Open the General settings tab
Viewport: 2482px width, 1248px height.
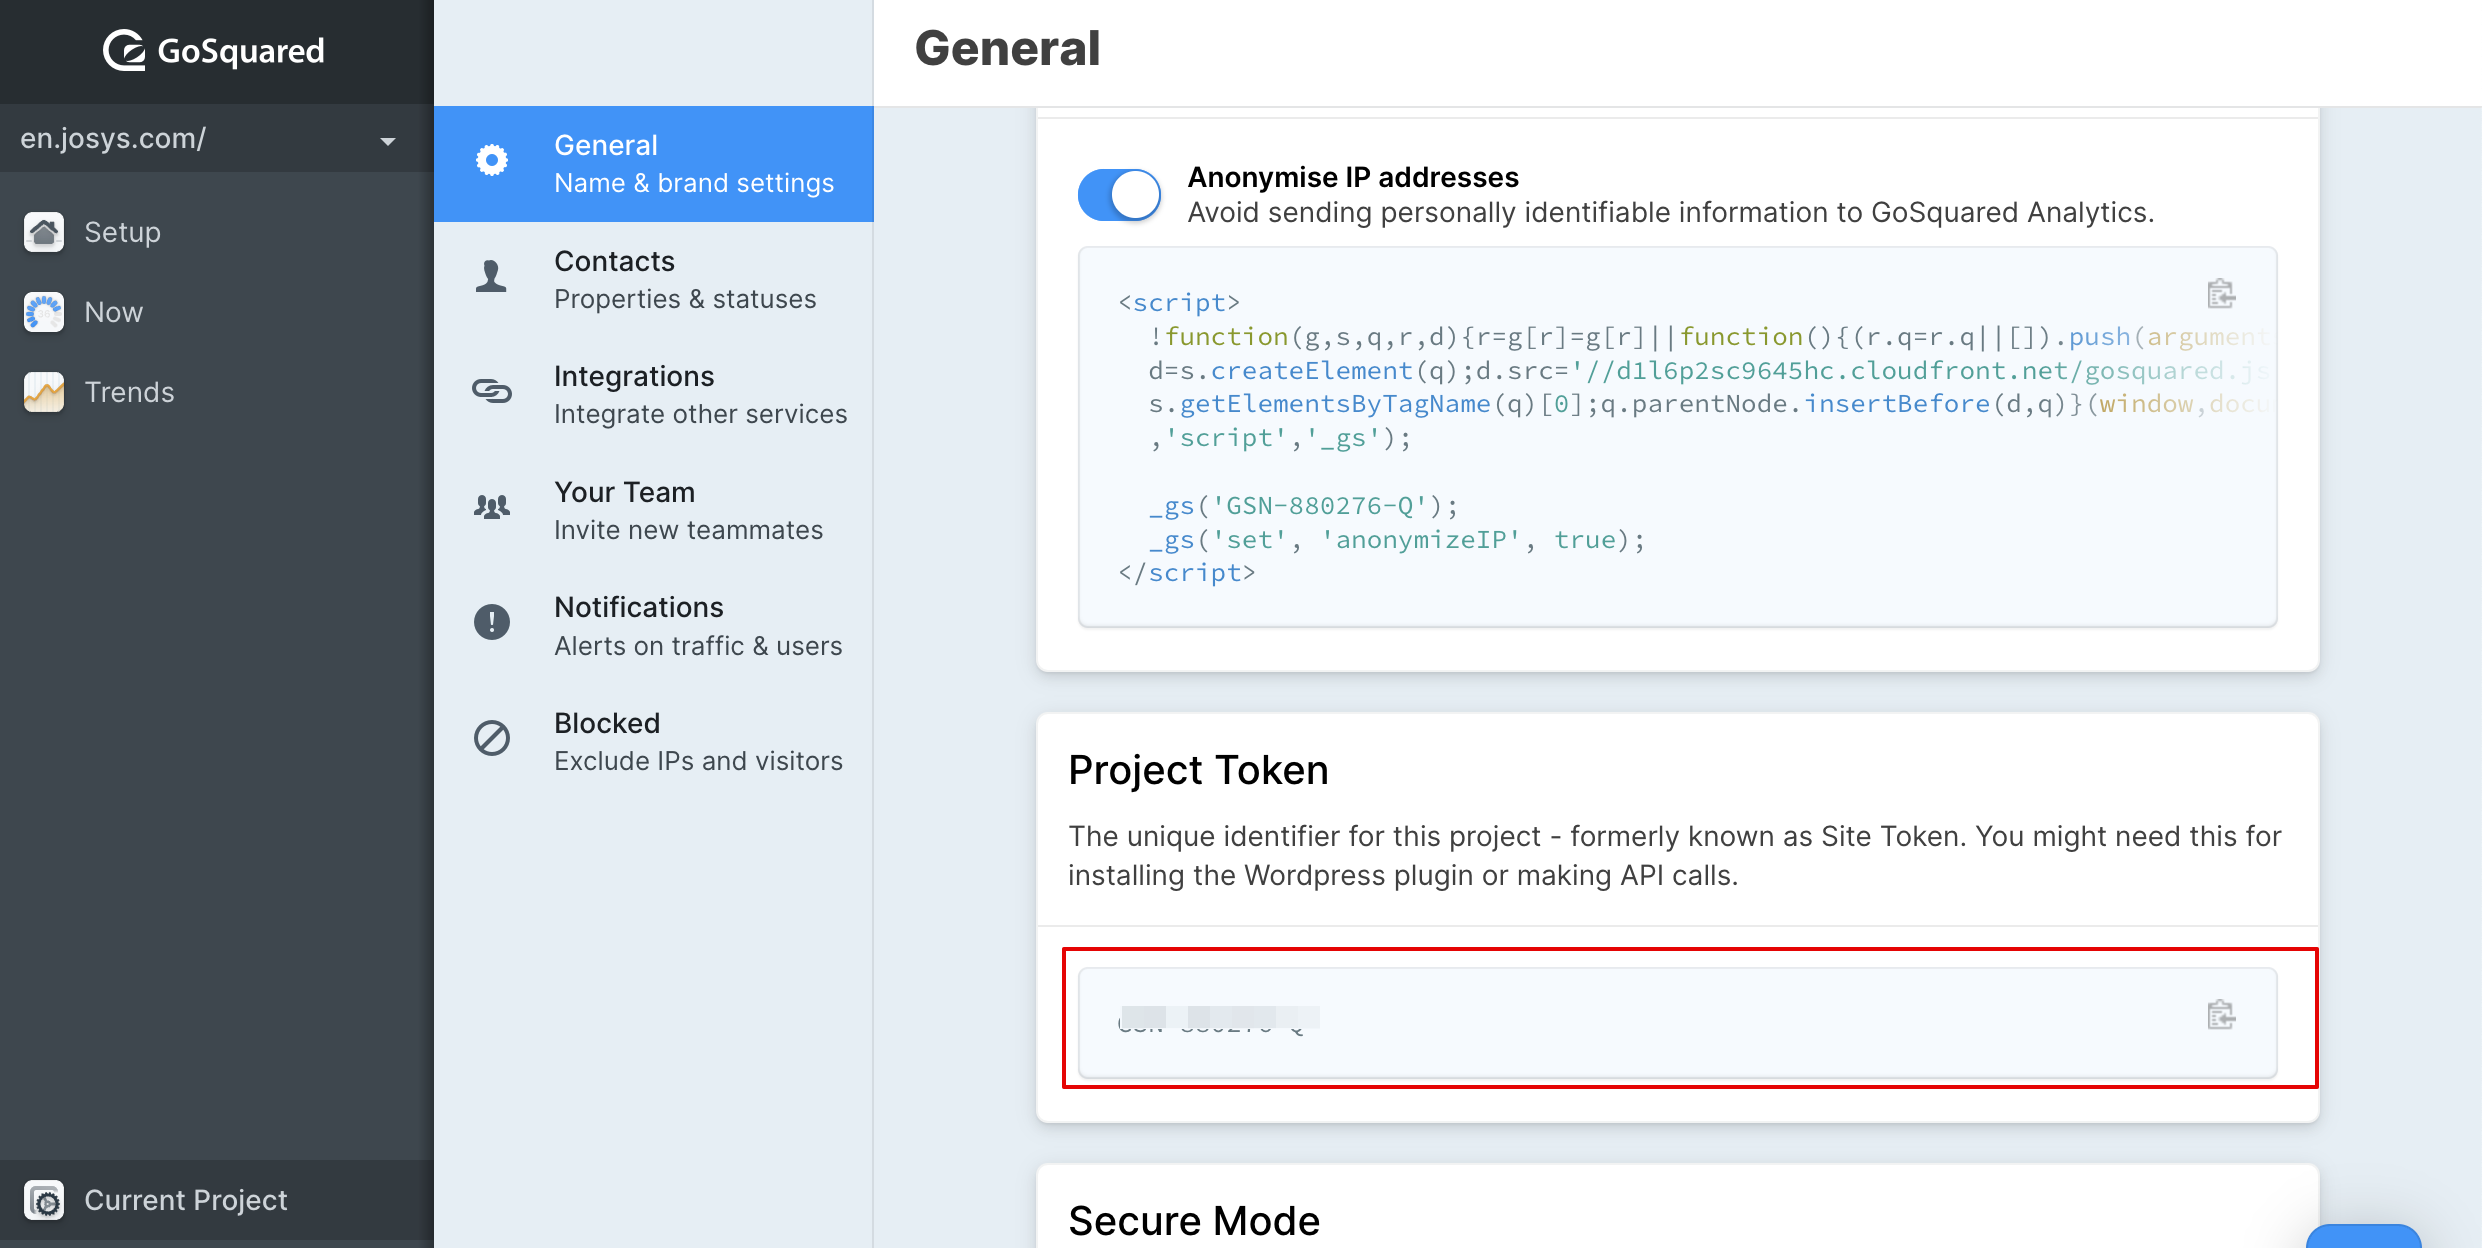pyautogui.click(x=654, y=164)
